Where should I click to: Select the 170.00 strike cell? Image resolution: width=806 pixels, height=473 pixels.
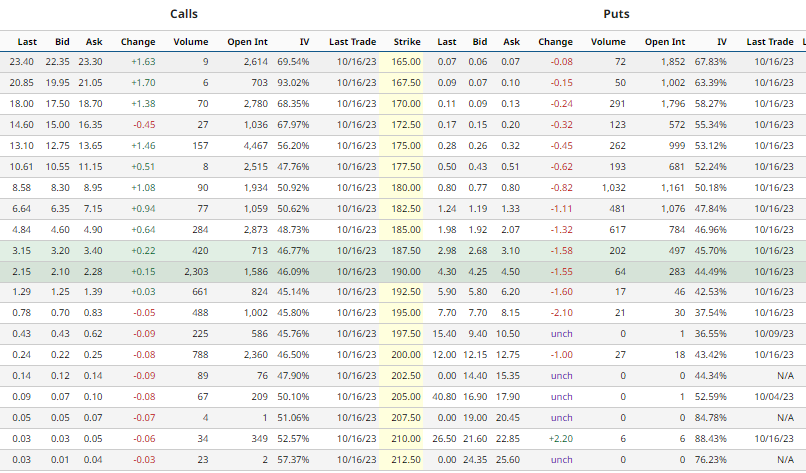[401, 104]
